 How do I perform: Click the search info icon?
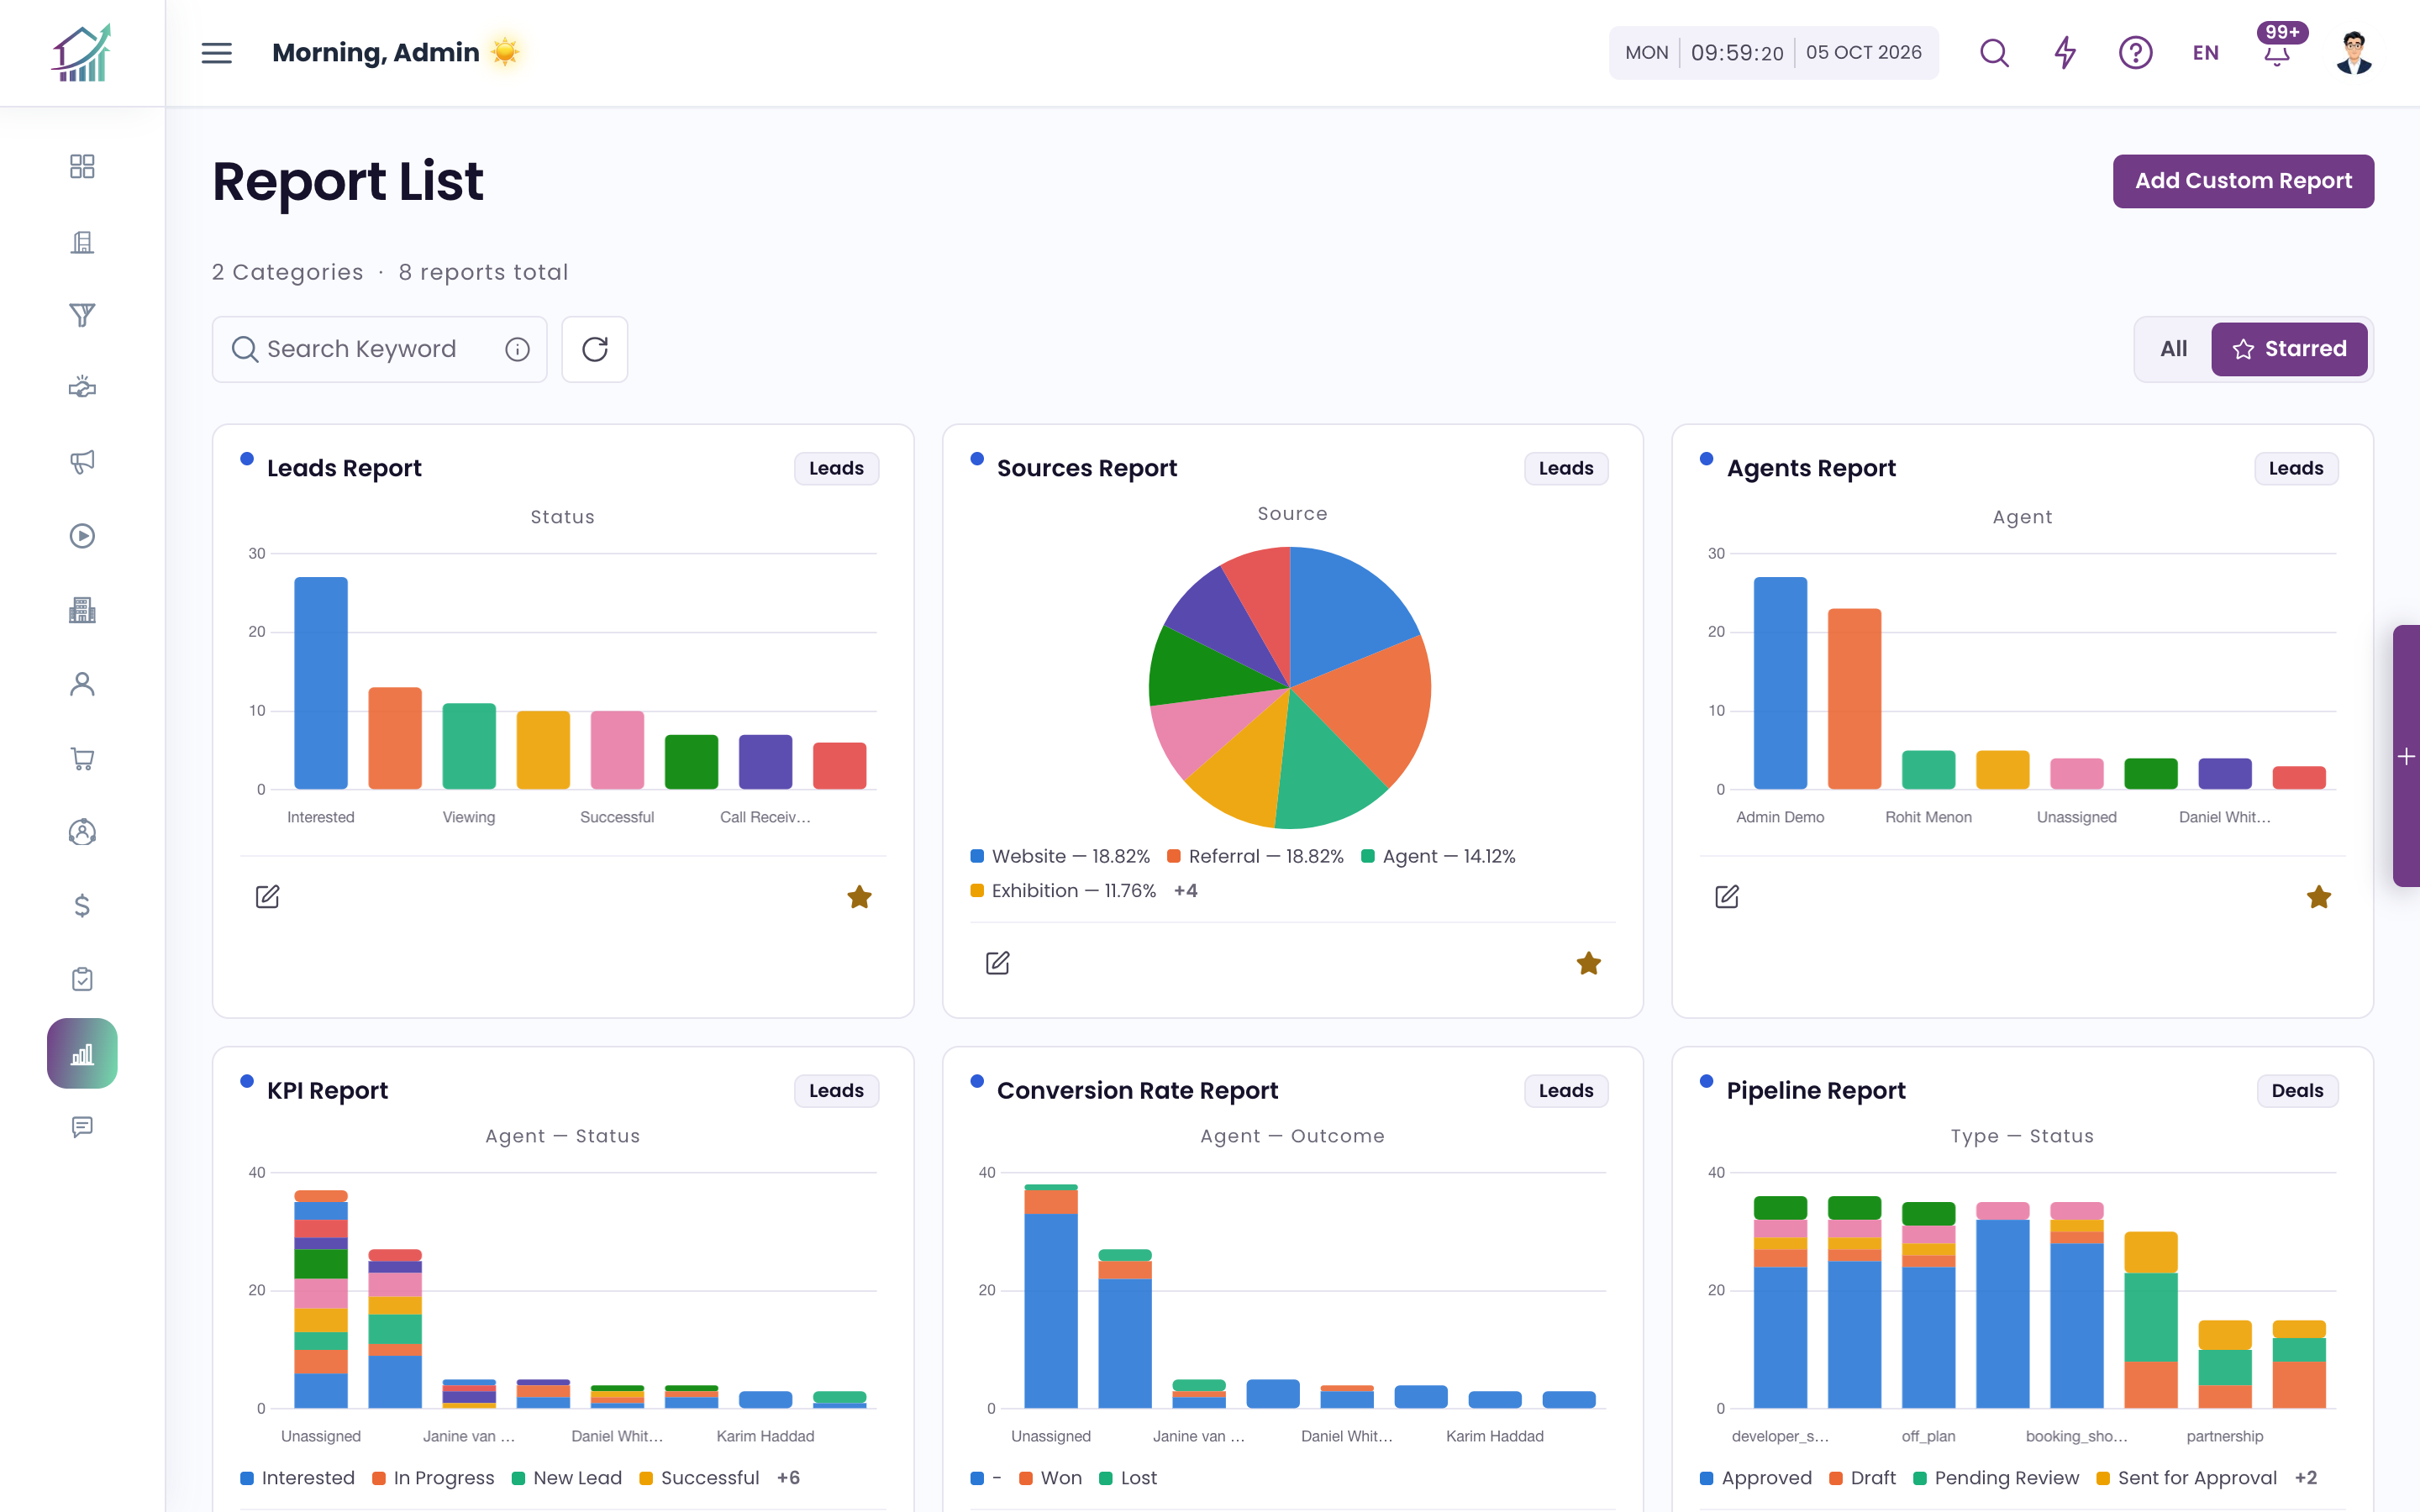point(517,349)
